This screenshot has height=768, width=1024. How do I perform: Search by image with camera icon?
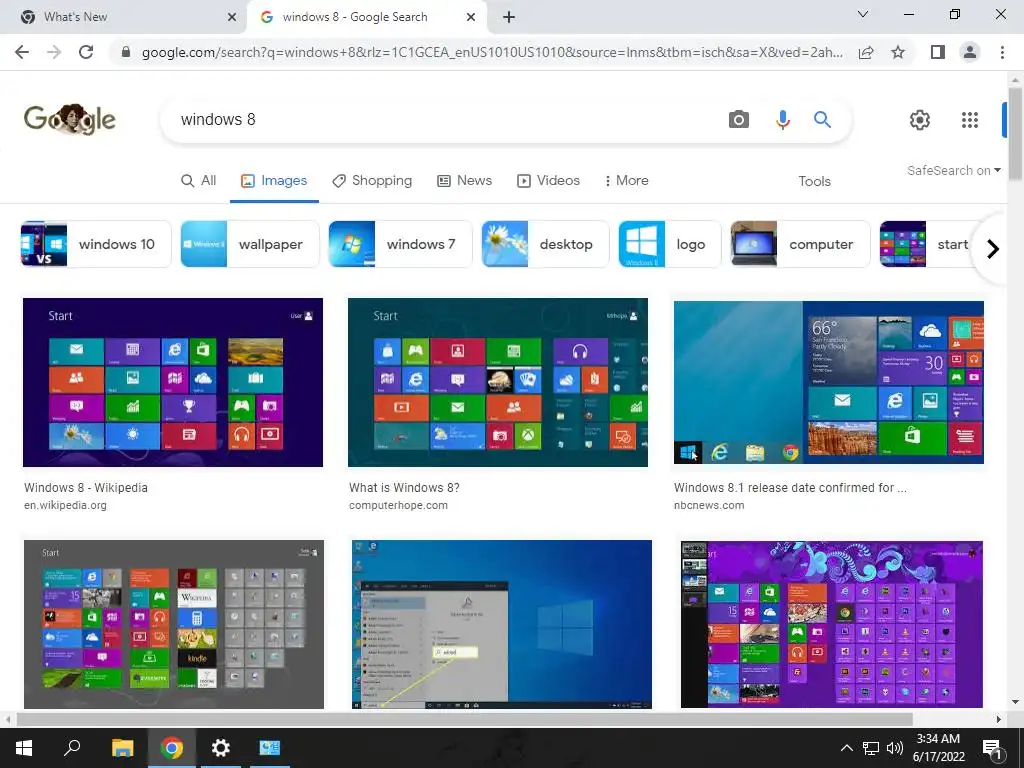coord(739,120)
